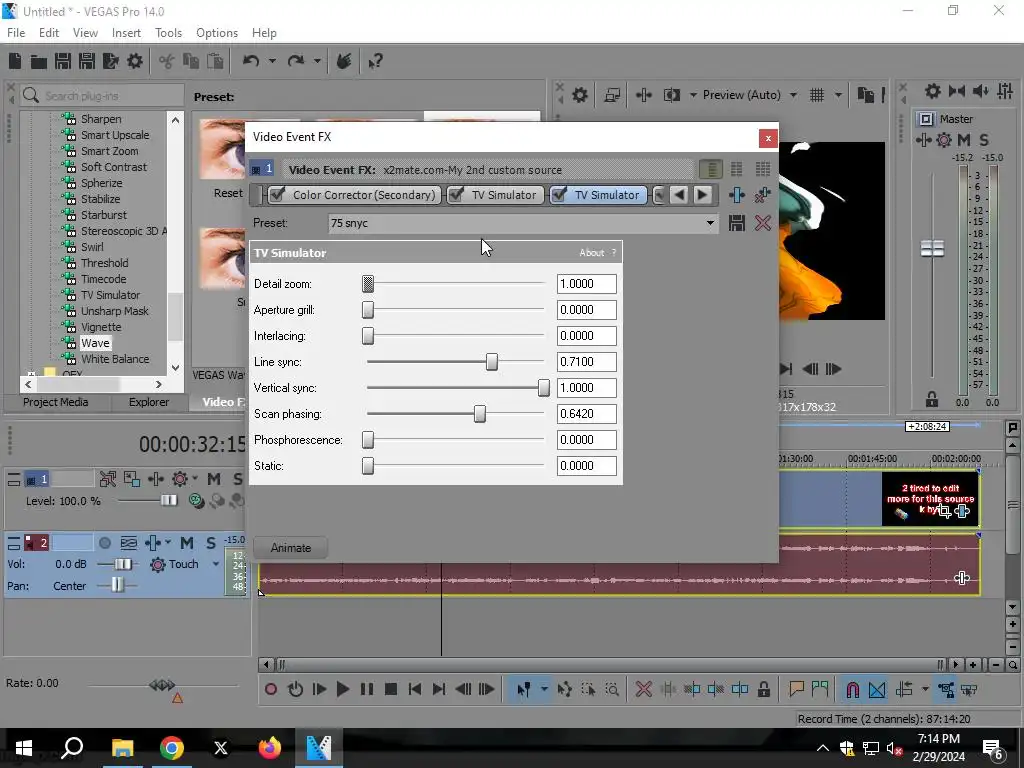Screen dimensions: 1024x768
Task: Click the Lock event padlock icon
Action: point(763,689)
